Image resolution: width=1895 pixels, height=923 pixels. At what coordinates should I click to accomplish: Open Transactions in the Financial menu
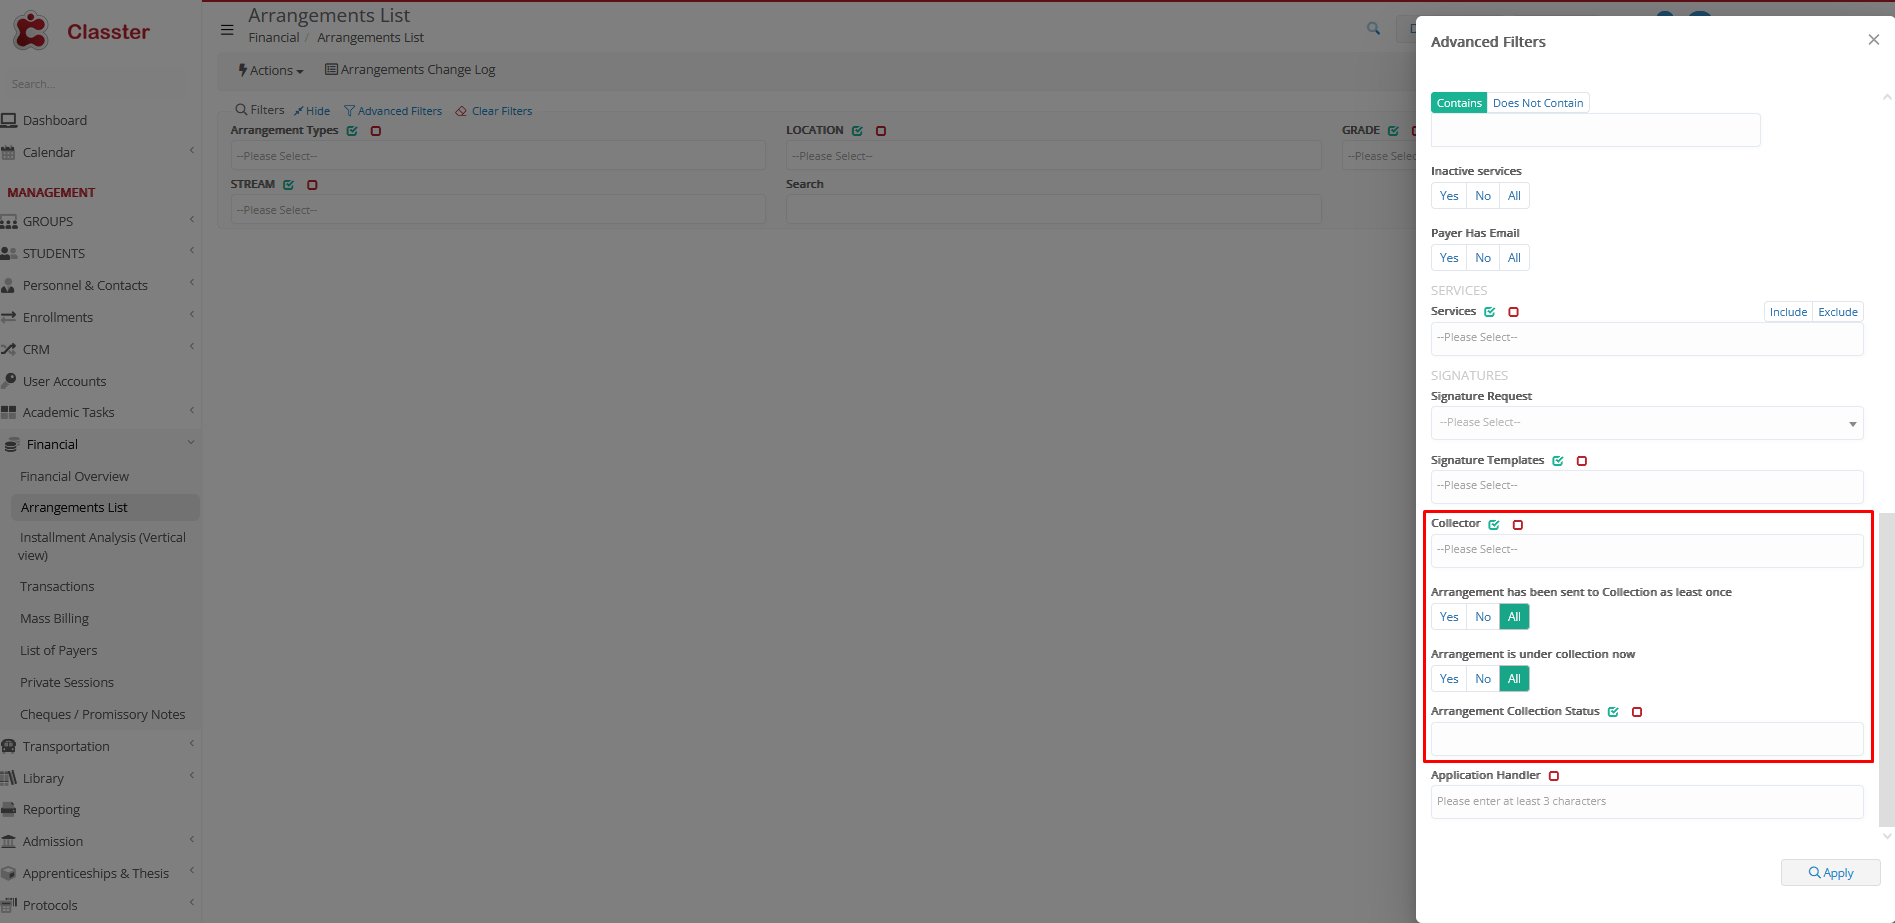[57, 587]
